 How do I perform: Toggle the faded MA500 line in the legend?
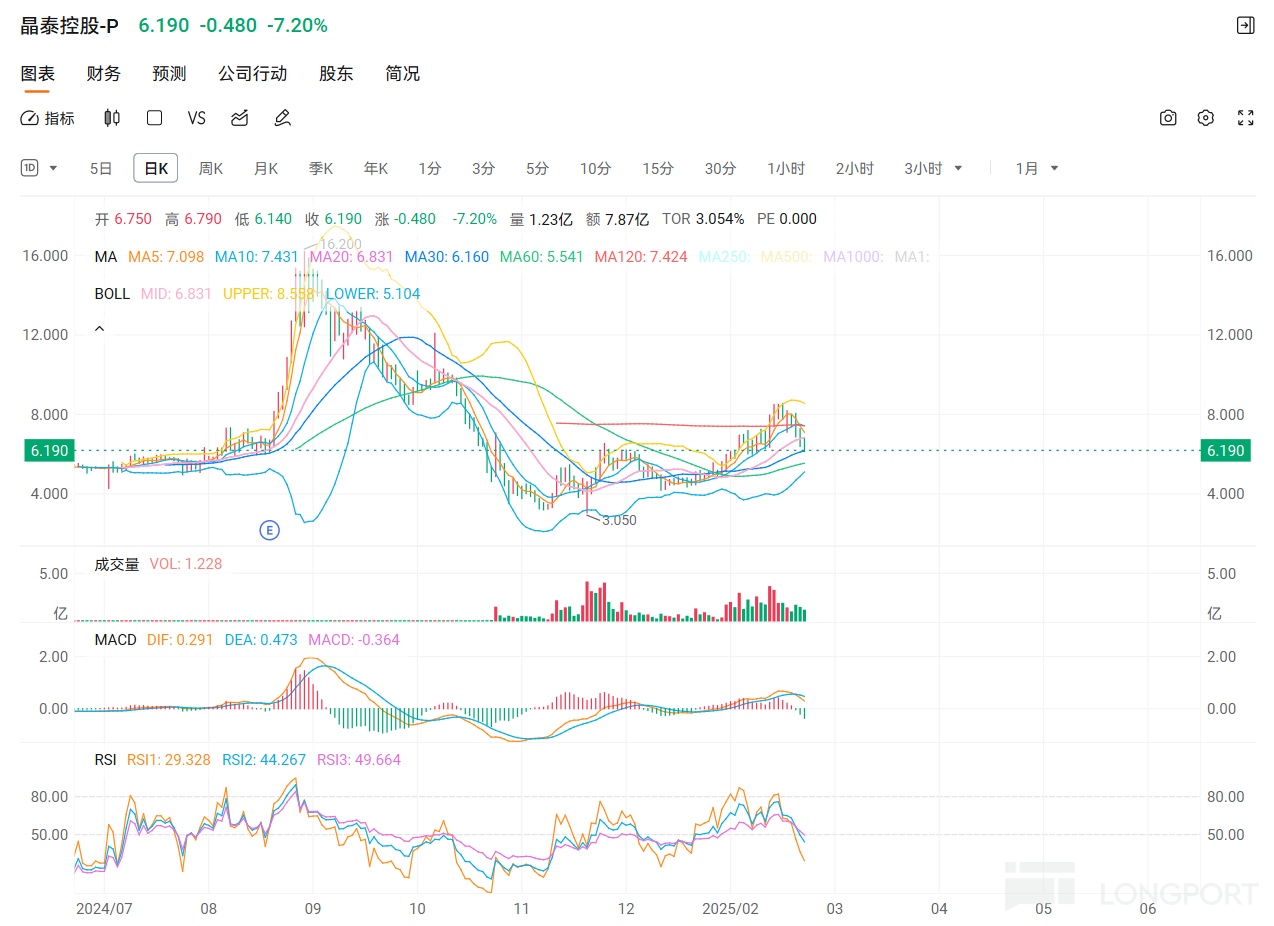[x=787, y=257]
